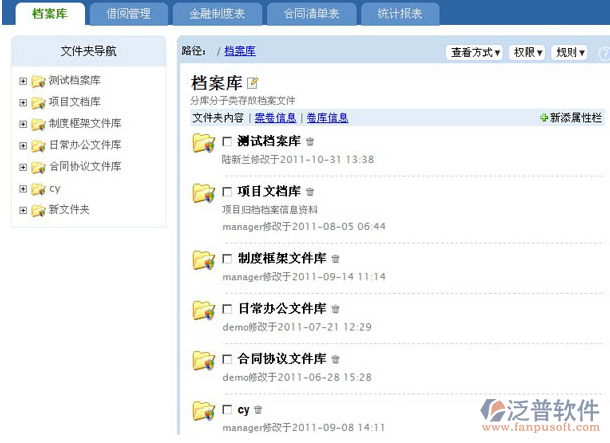Expand 测试档案库 in folder navigation
This screenshot has width=610, height=443.
point(23,81)
